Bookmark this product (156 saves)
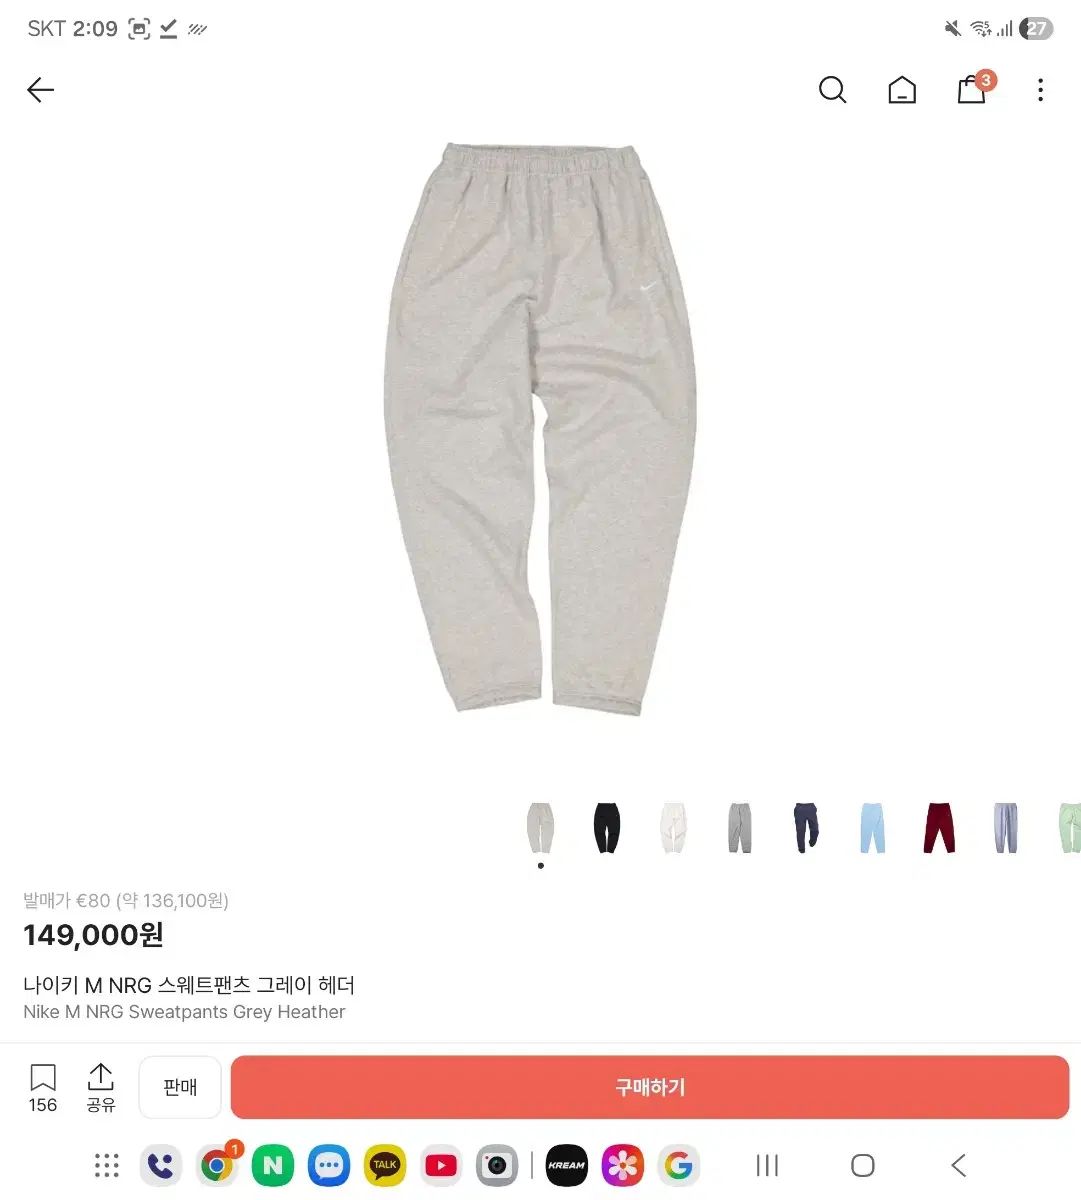Image resolution: width=1081 pixels, height=1200 pixels. click(43, 1088)
